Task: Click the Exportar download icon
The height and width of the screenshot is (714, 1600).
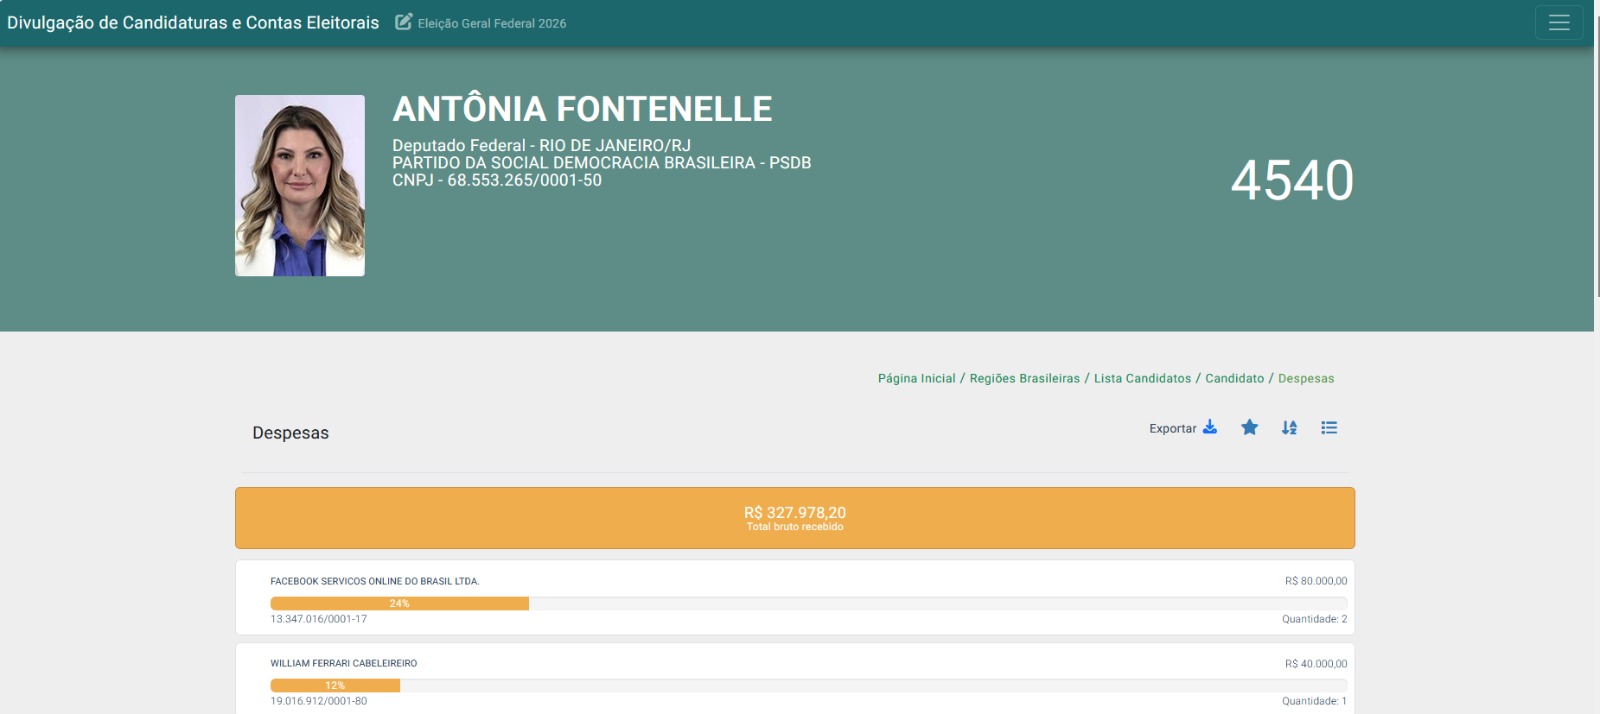Action: (1210, 427)
